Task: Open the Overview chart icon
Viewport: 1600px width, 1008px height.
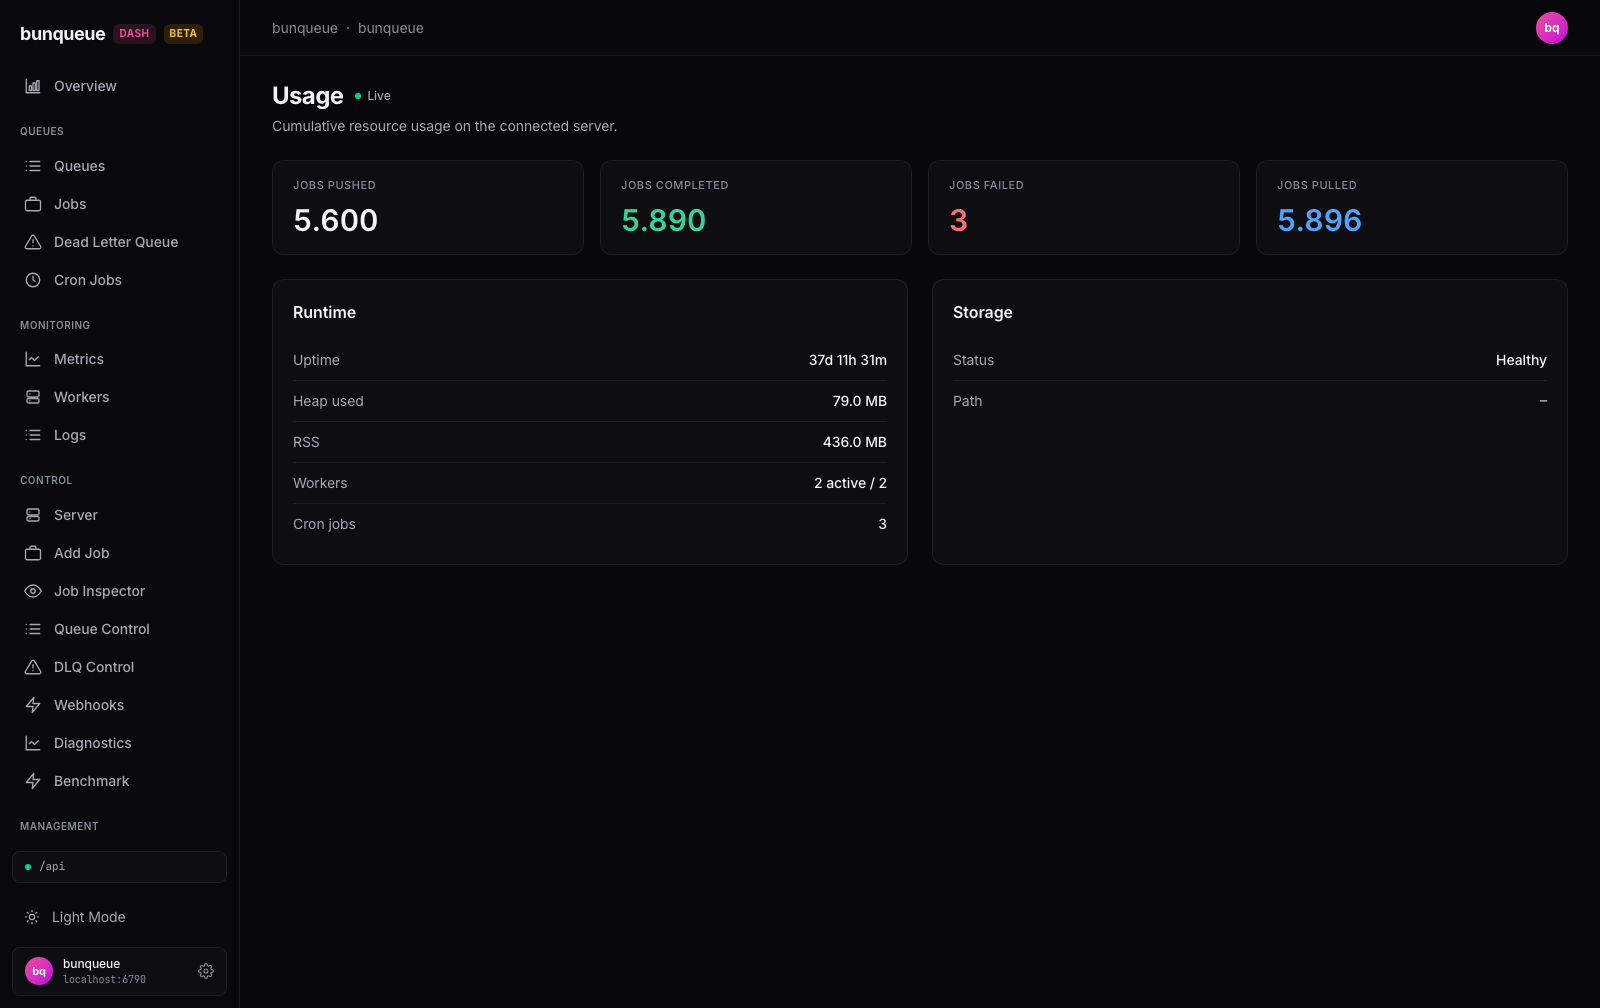Action: pos(33,86)
